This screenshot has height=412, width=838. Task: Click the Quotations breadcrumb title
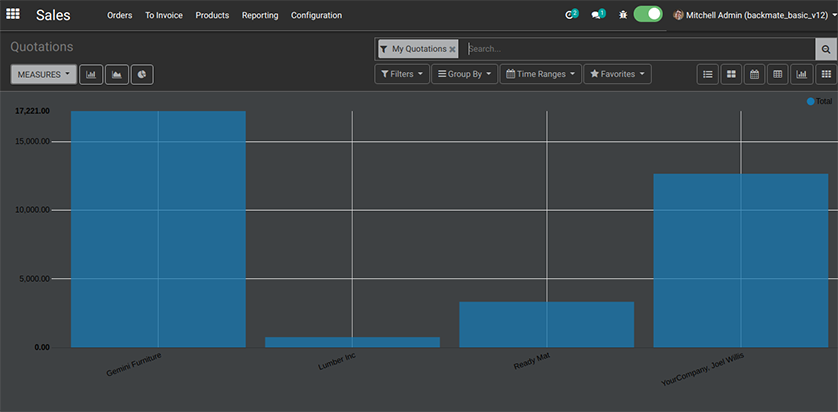click(42, 46)
